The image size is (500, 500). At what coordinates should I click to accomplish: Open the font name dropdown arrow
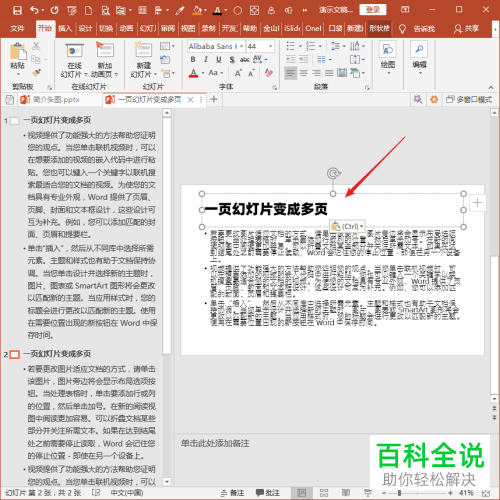coord(241,46)
